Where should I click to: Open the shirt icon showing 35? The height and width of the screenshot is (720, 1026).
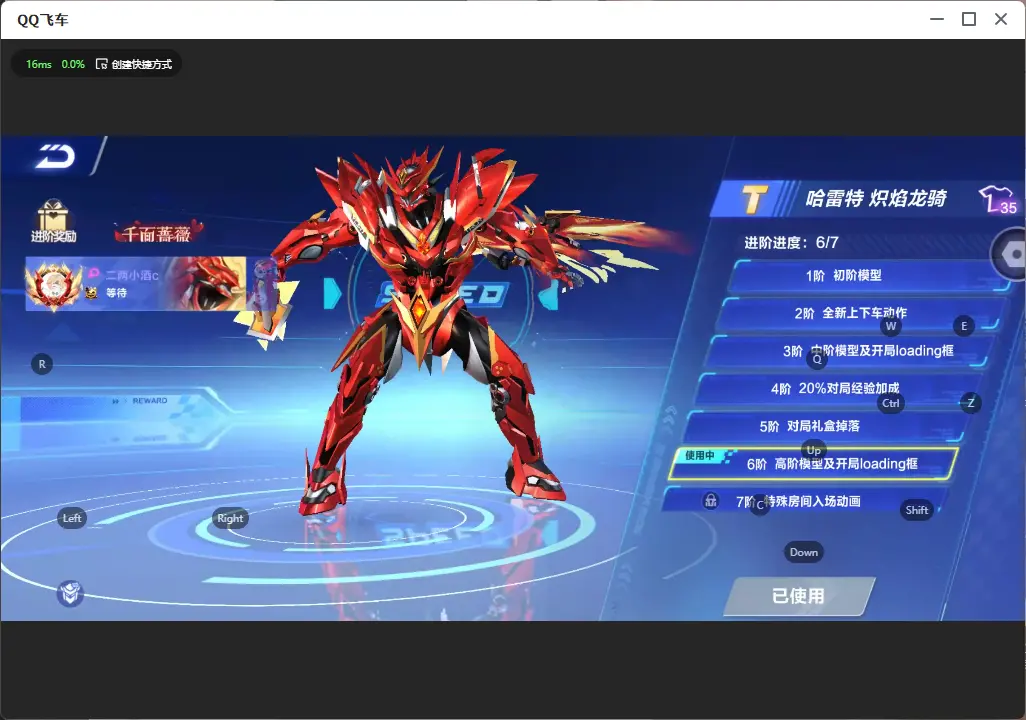pyautogui.click(x=998, y=200)
